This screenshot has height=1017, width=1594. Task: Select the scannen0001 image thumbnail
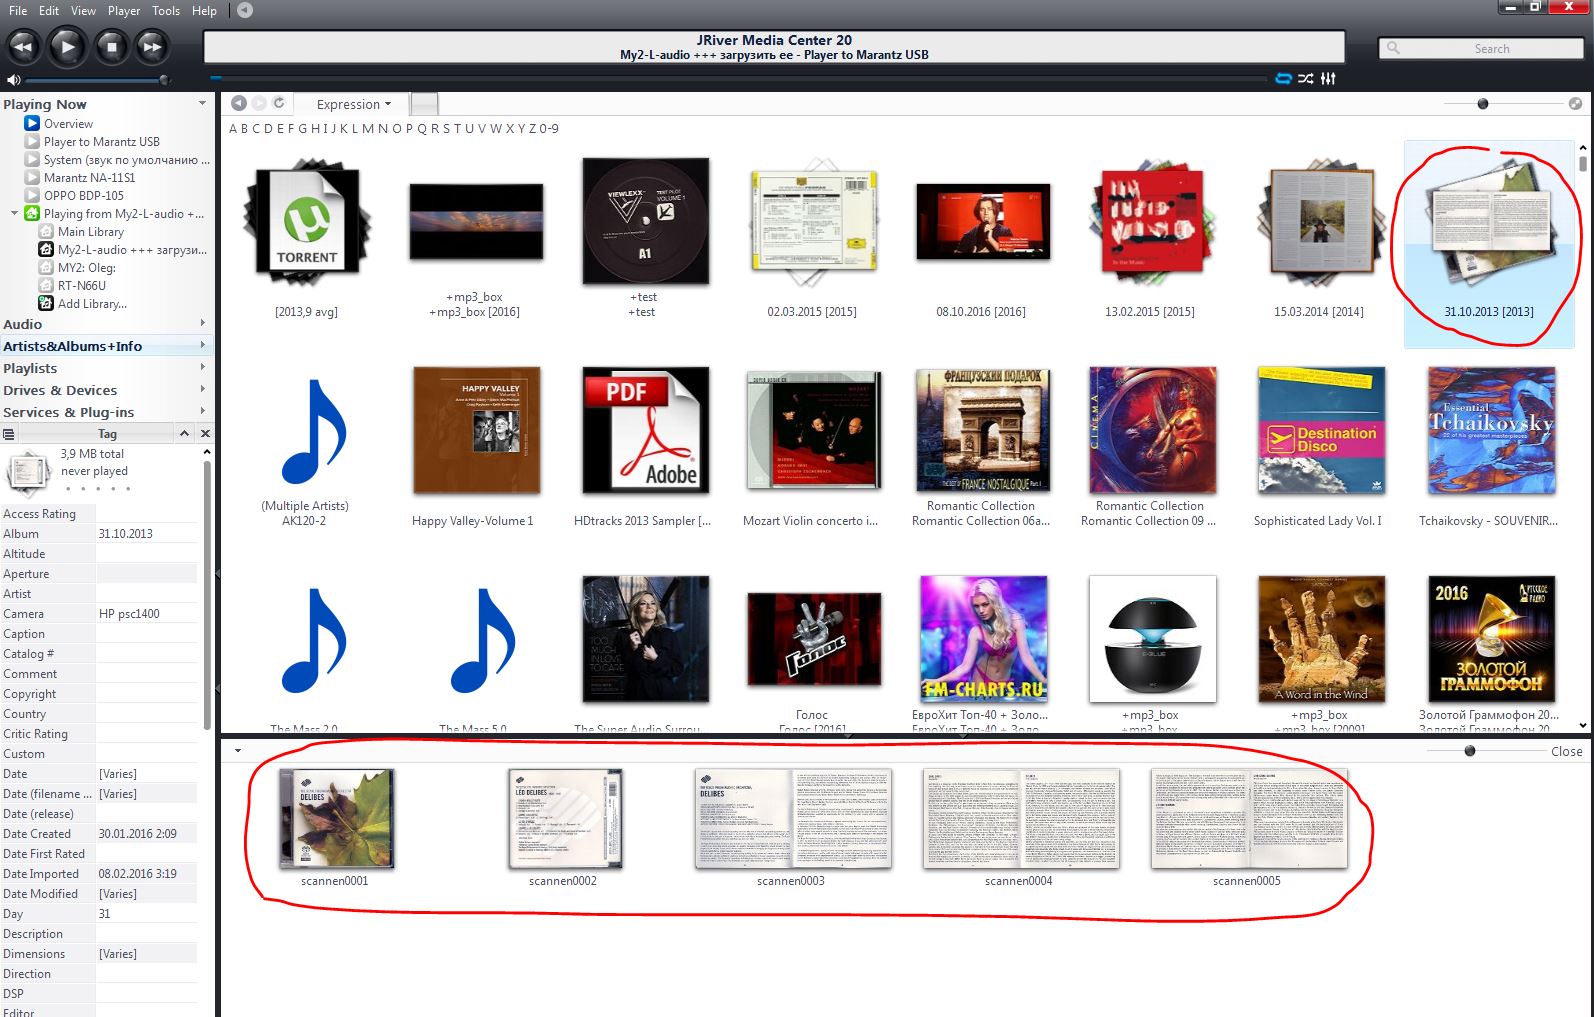tap(336, 818)
